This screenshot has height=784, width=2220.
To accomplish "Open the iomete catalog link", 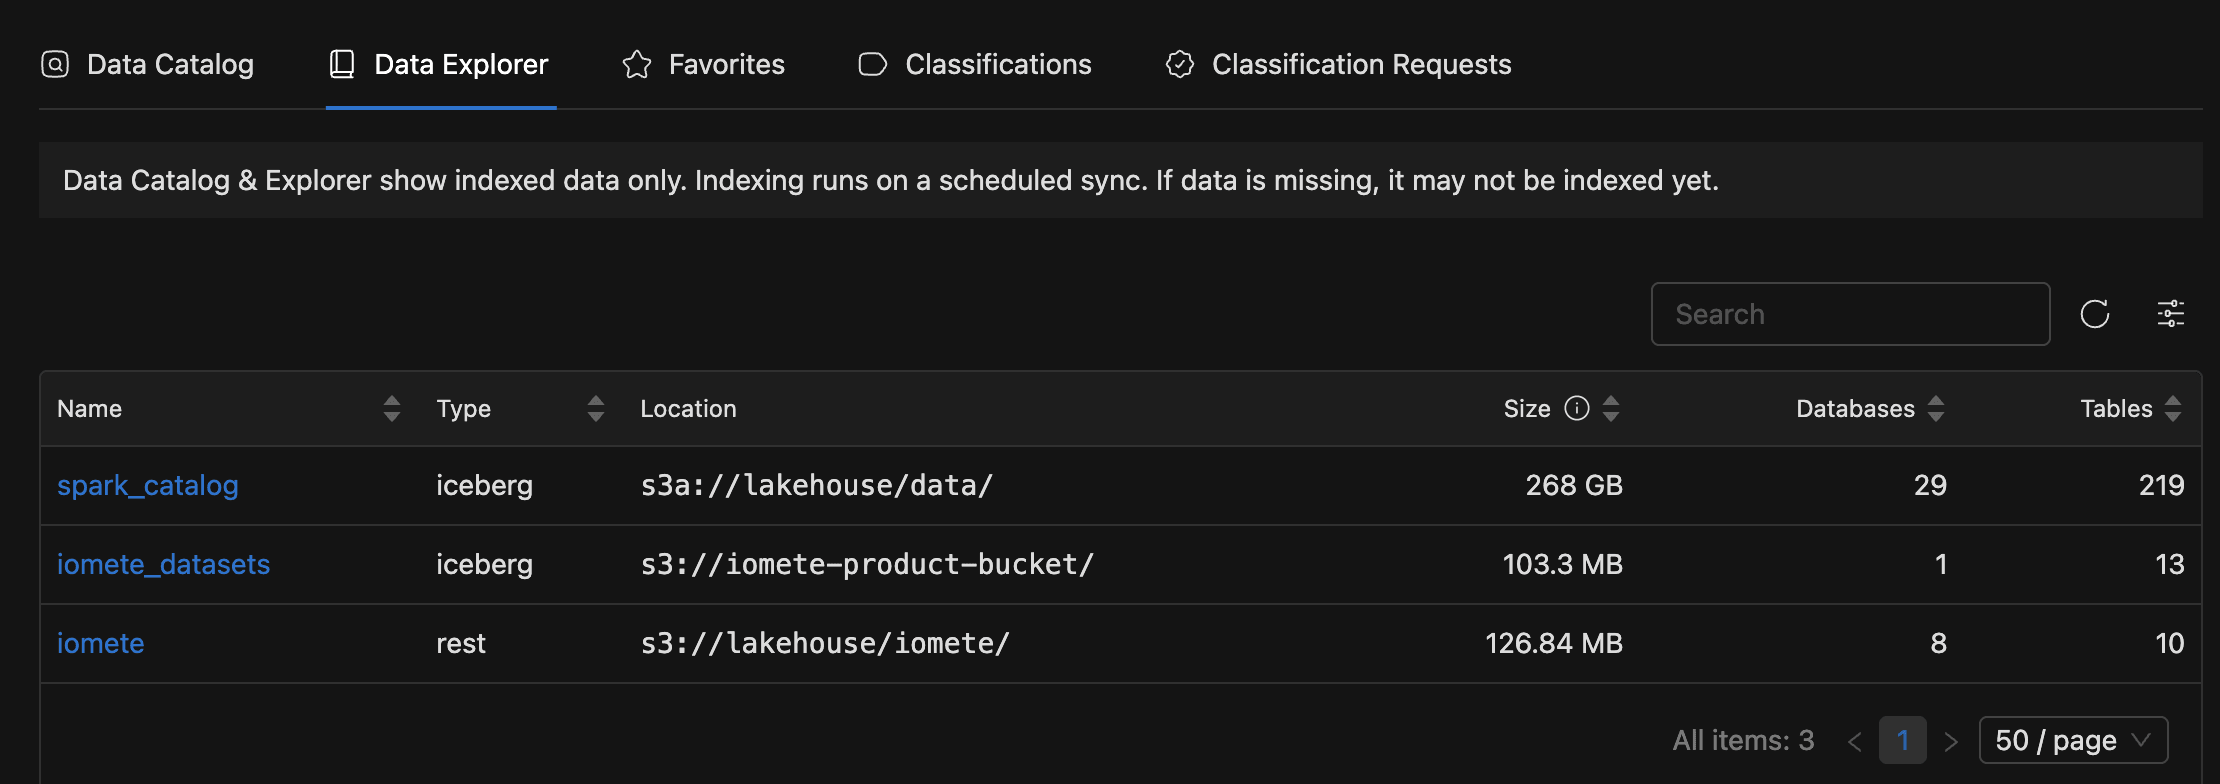I will (x=100, y=643).
